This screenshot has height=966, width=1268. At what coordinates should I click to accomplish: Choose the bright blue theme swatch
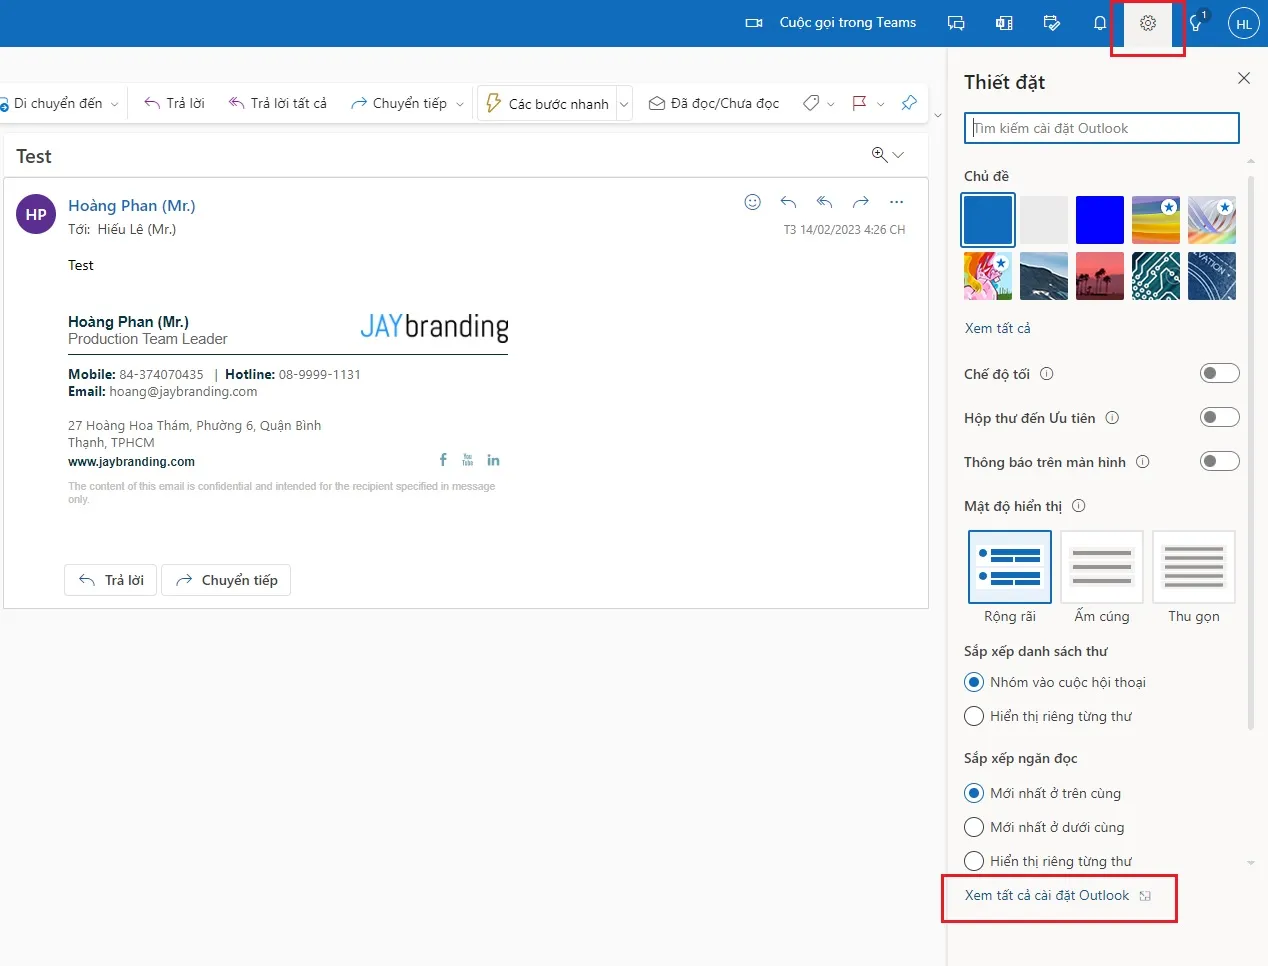point(1099,220)
